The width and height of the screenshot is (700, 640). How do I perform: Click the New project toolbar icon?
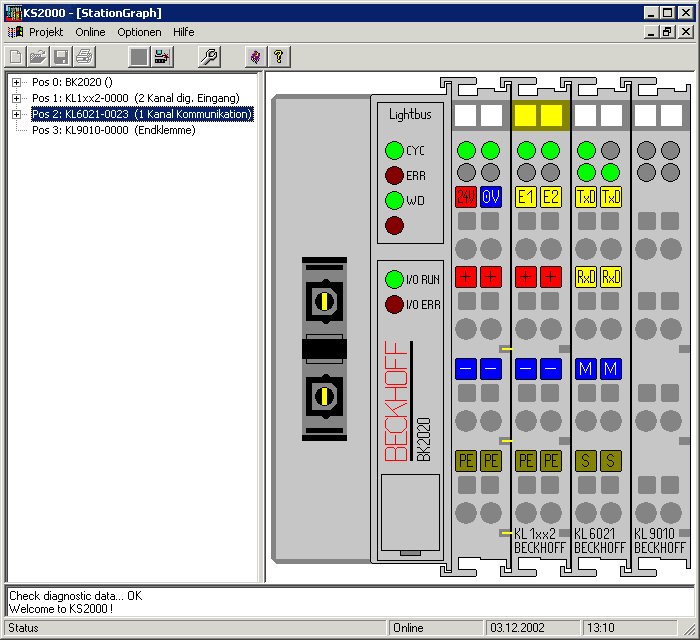[16, 57]
